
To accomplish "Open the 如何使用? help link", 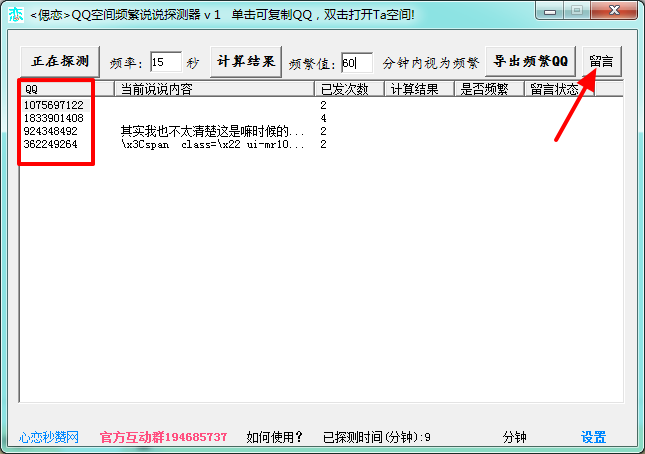I will 274,437.
